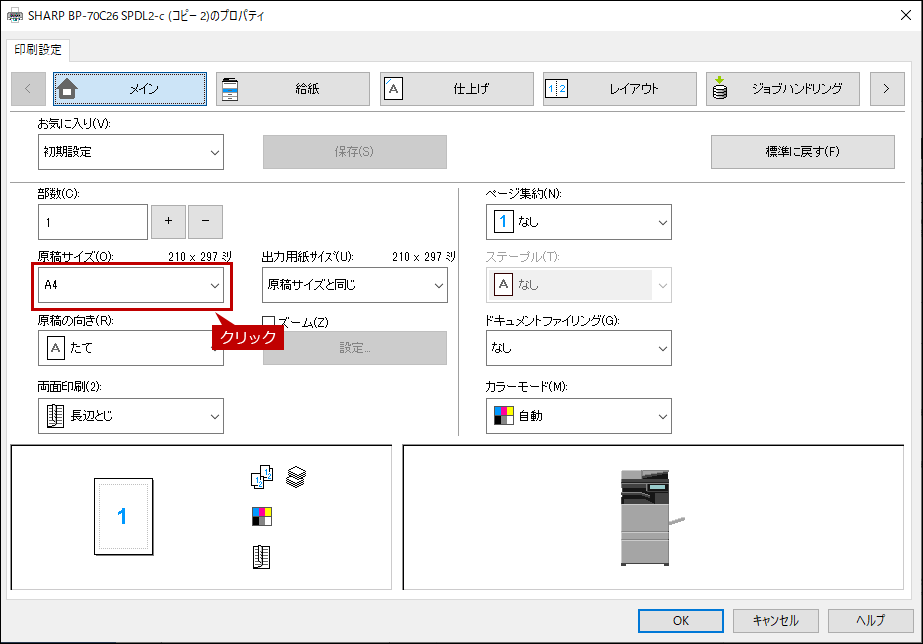Click the CMYK color icon in preview
The height and width of the screenshot is (644, 923).
[262, 516]
